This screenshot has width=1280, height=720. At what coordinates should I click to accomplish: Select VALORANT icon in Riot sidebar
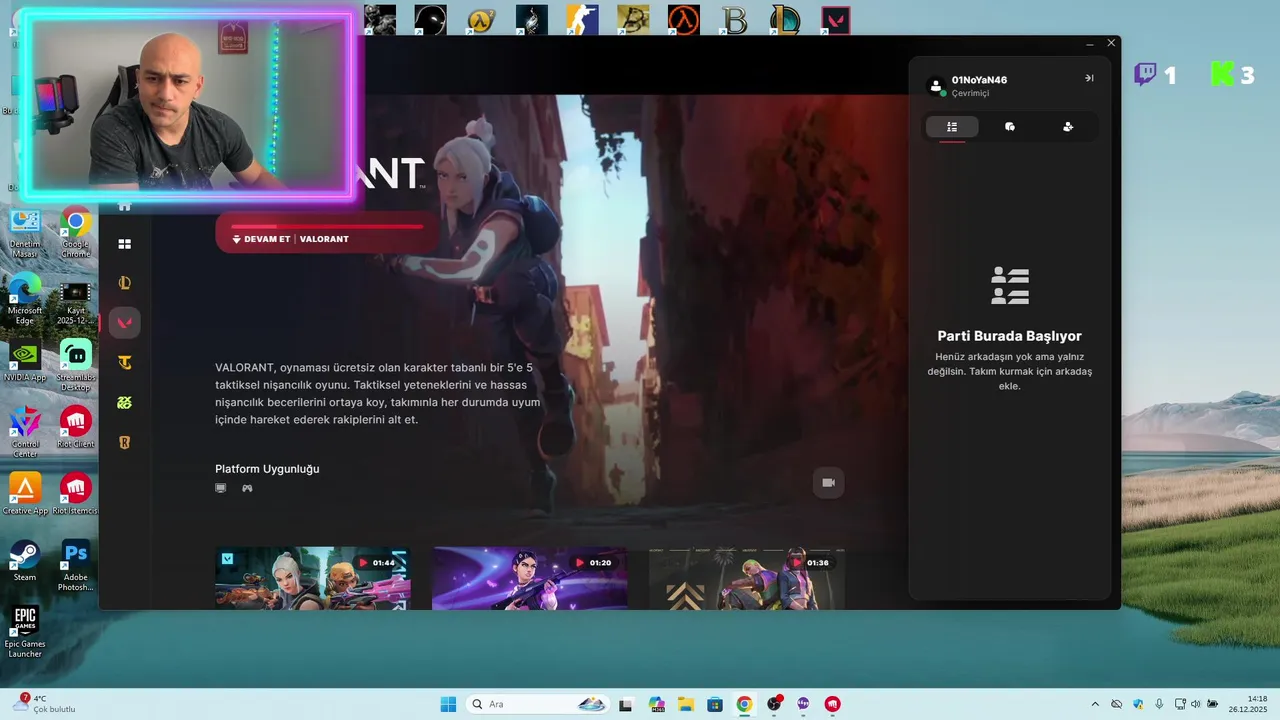click(x=125, y=323)
